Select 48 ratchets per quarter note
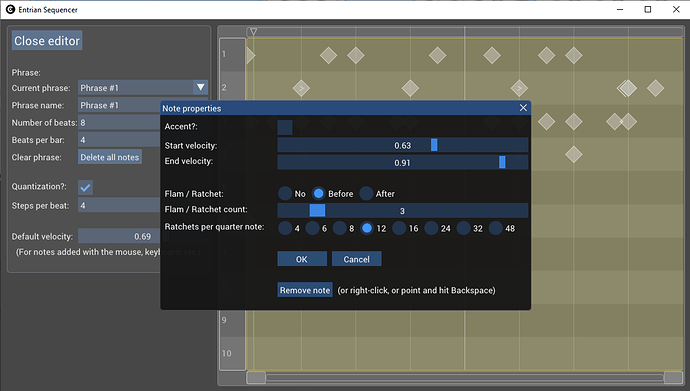The height and width of the screenshot is (391, 690). 495,228
